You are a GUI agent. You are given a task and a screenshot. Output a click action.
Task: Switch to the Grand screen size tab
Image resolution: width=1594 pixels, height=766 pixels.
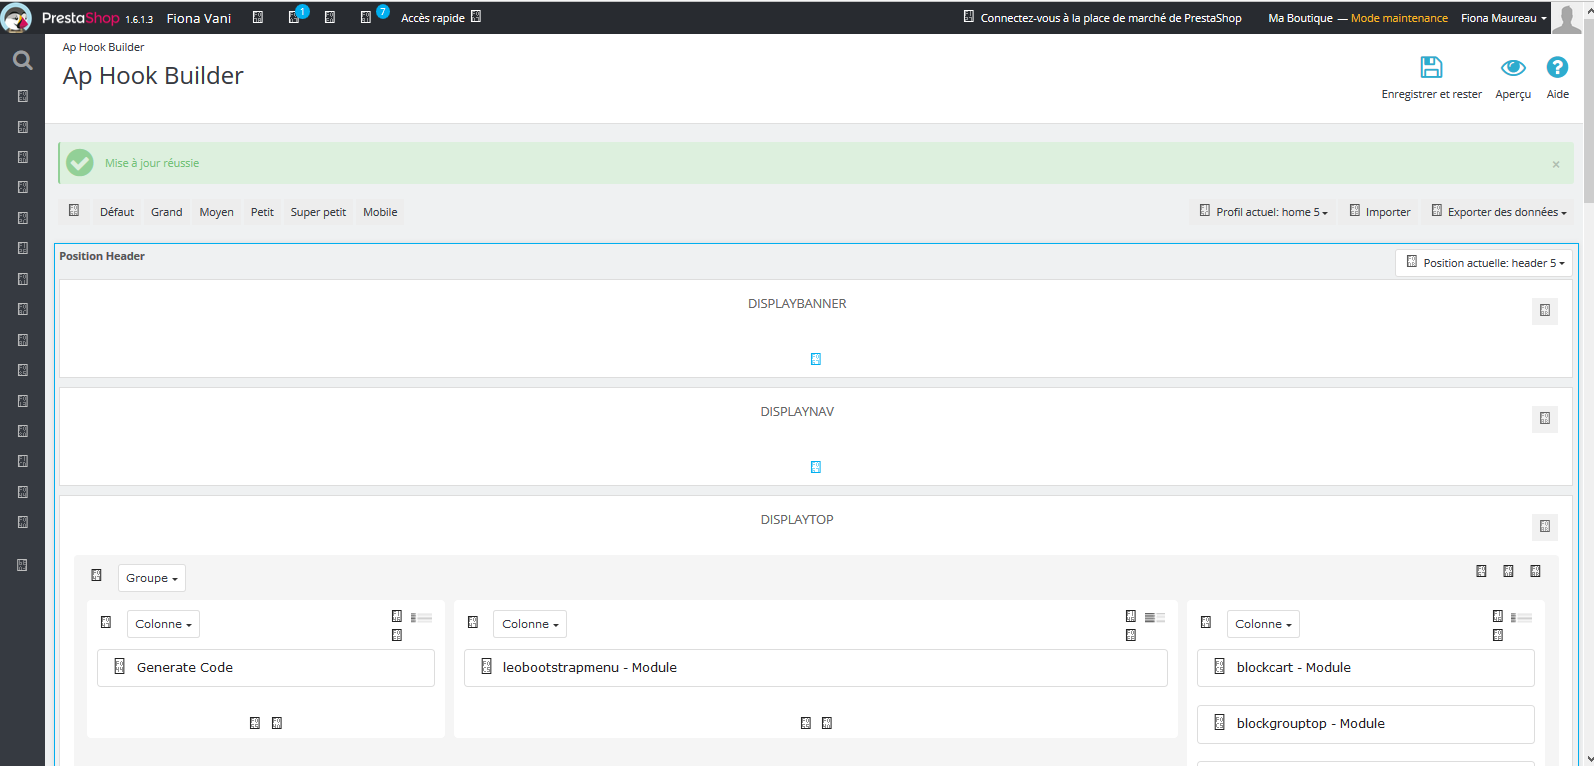point(167,212)
